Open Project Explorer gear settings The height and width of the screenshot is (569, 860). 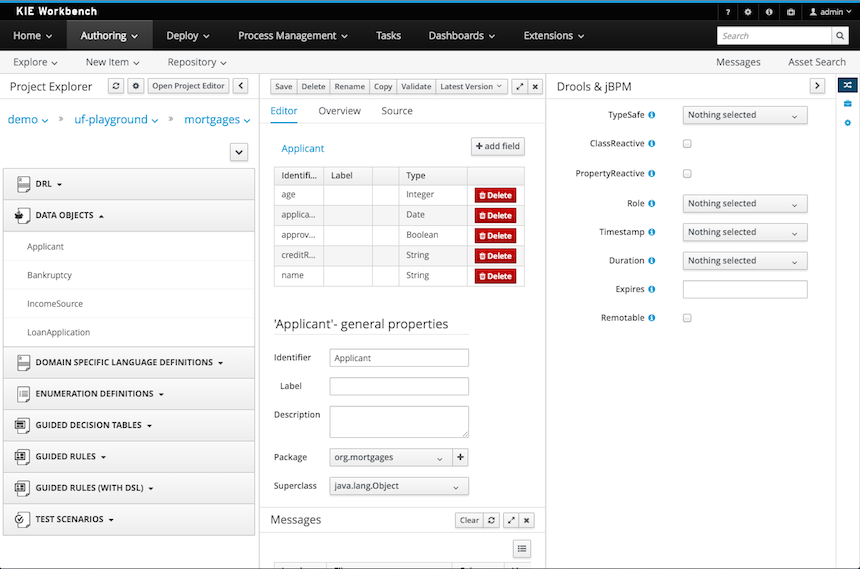pyautogui.click(x=136, y=87)
